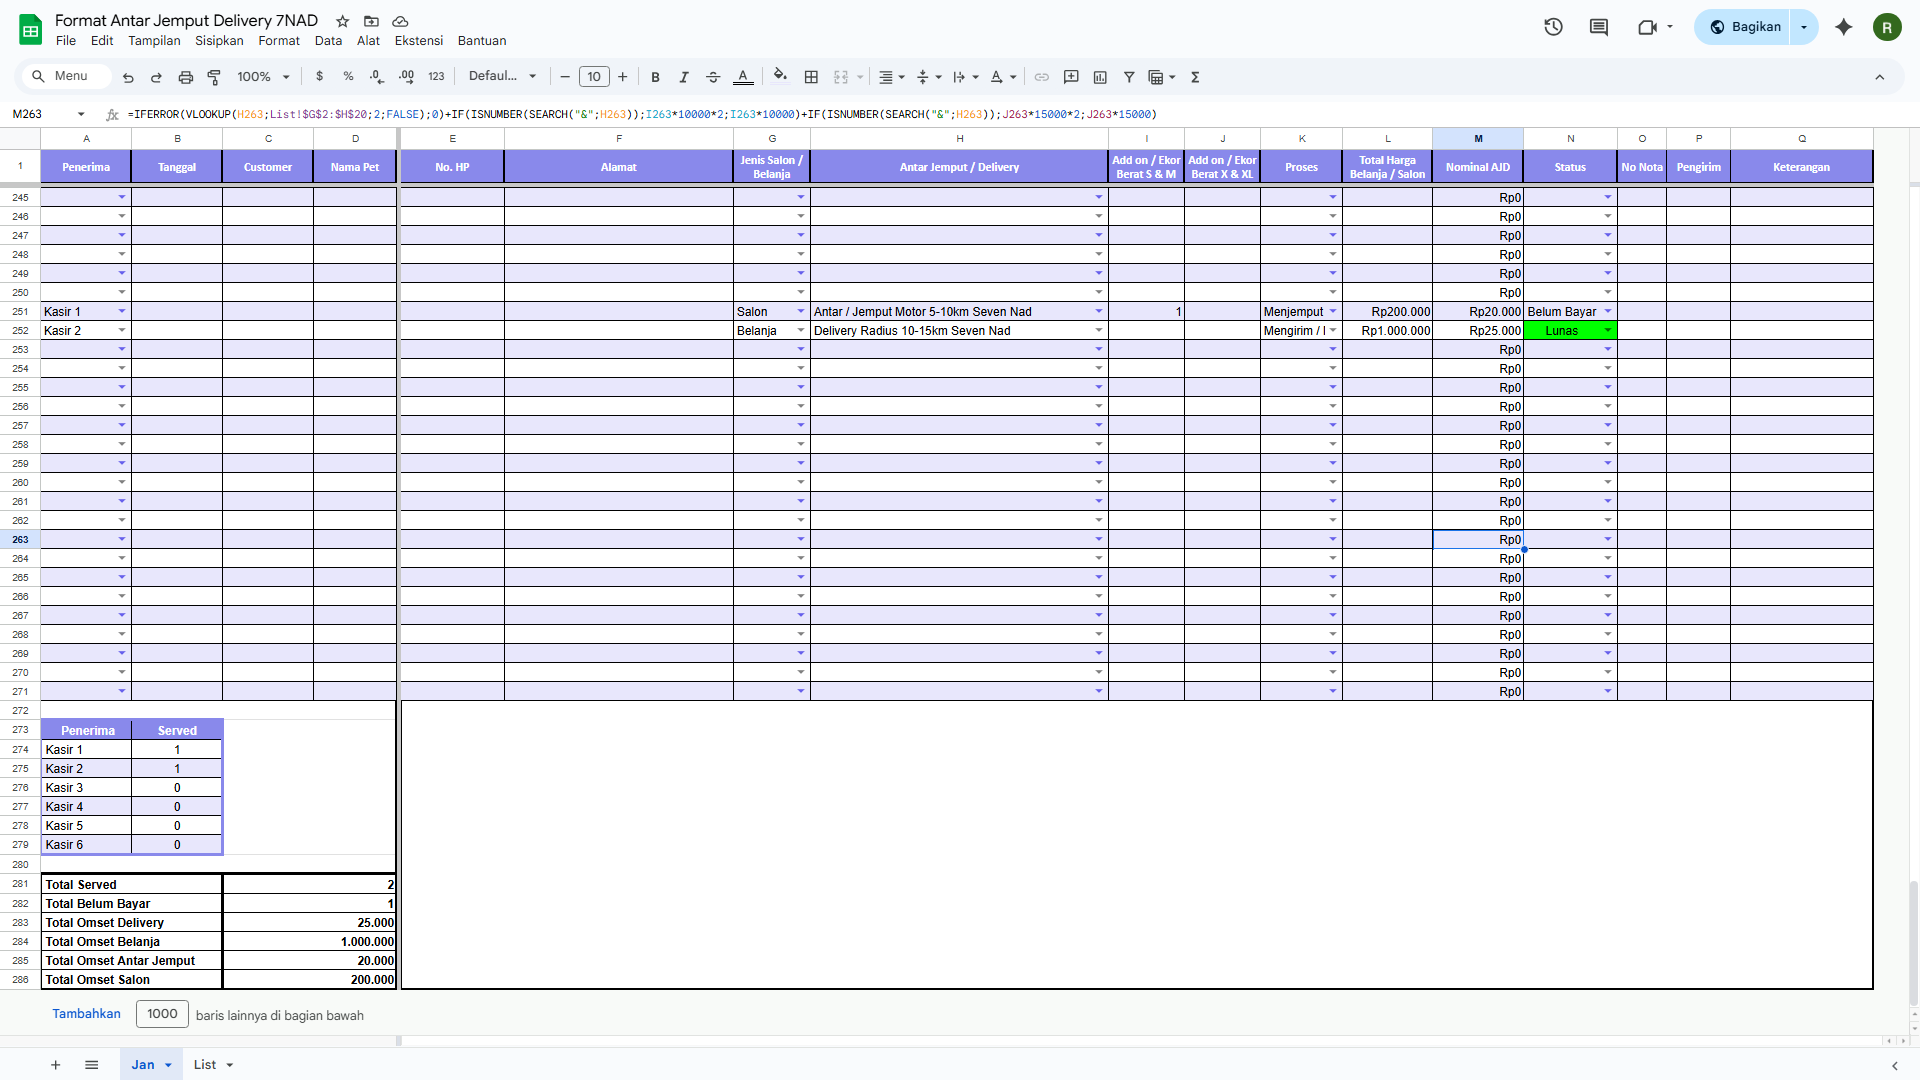Click the Tambahkan rows link
This screenshot has height=1080, width=1920.
86,1014
